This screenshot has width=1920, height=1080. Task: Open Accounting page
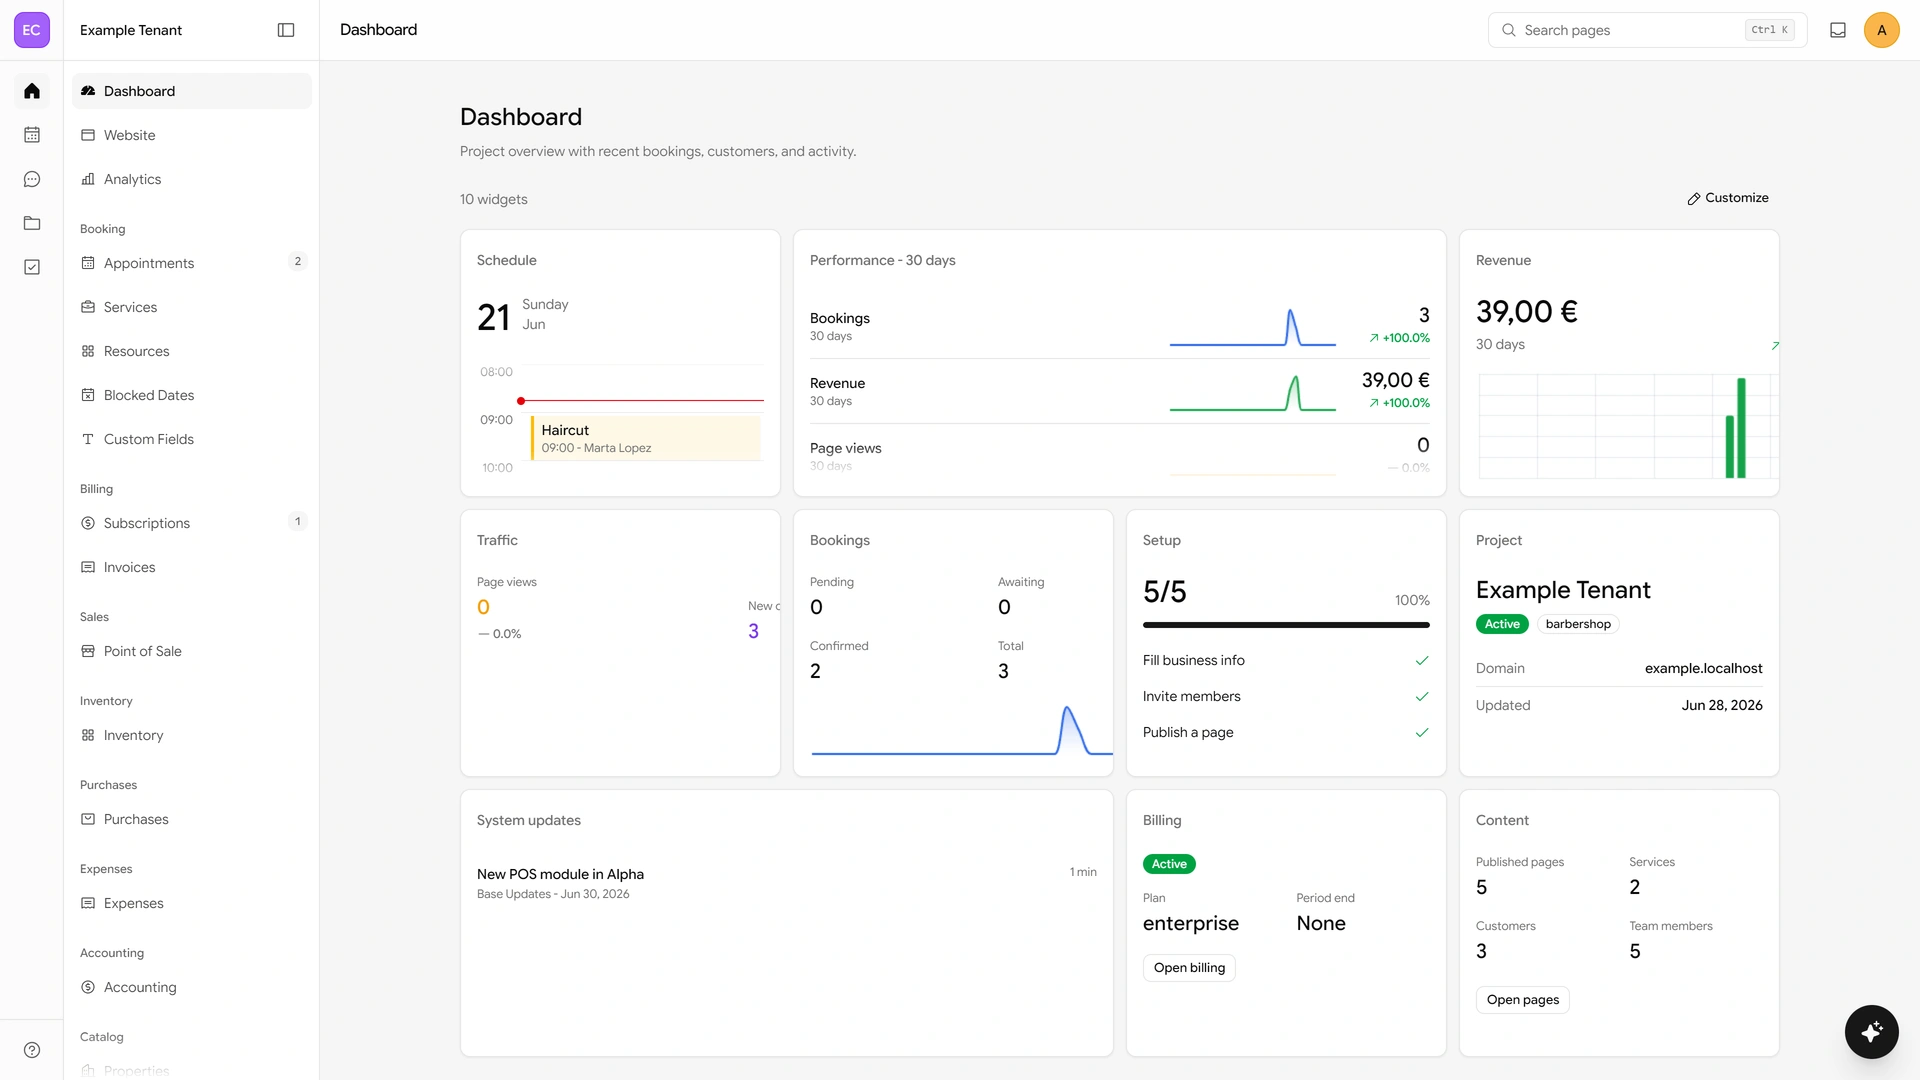pyautogui.click(x=192, y=987)
